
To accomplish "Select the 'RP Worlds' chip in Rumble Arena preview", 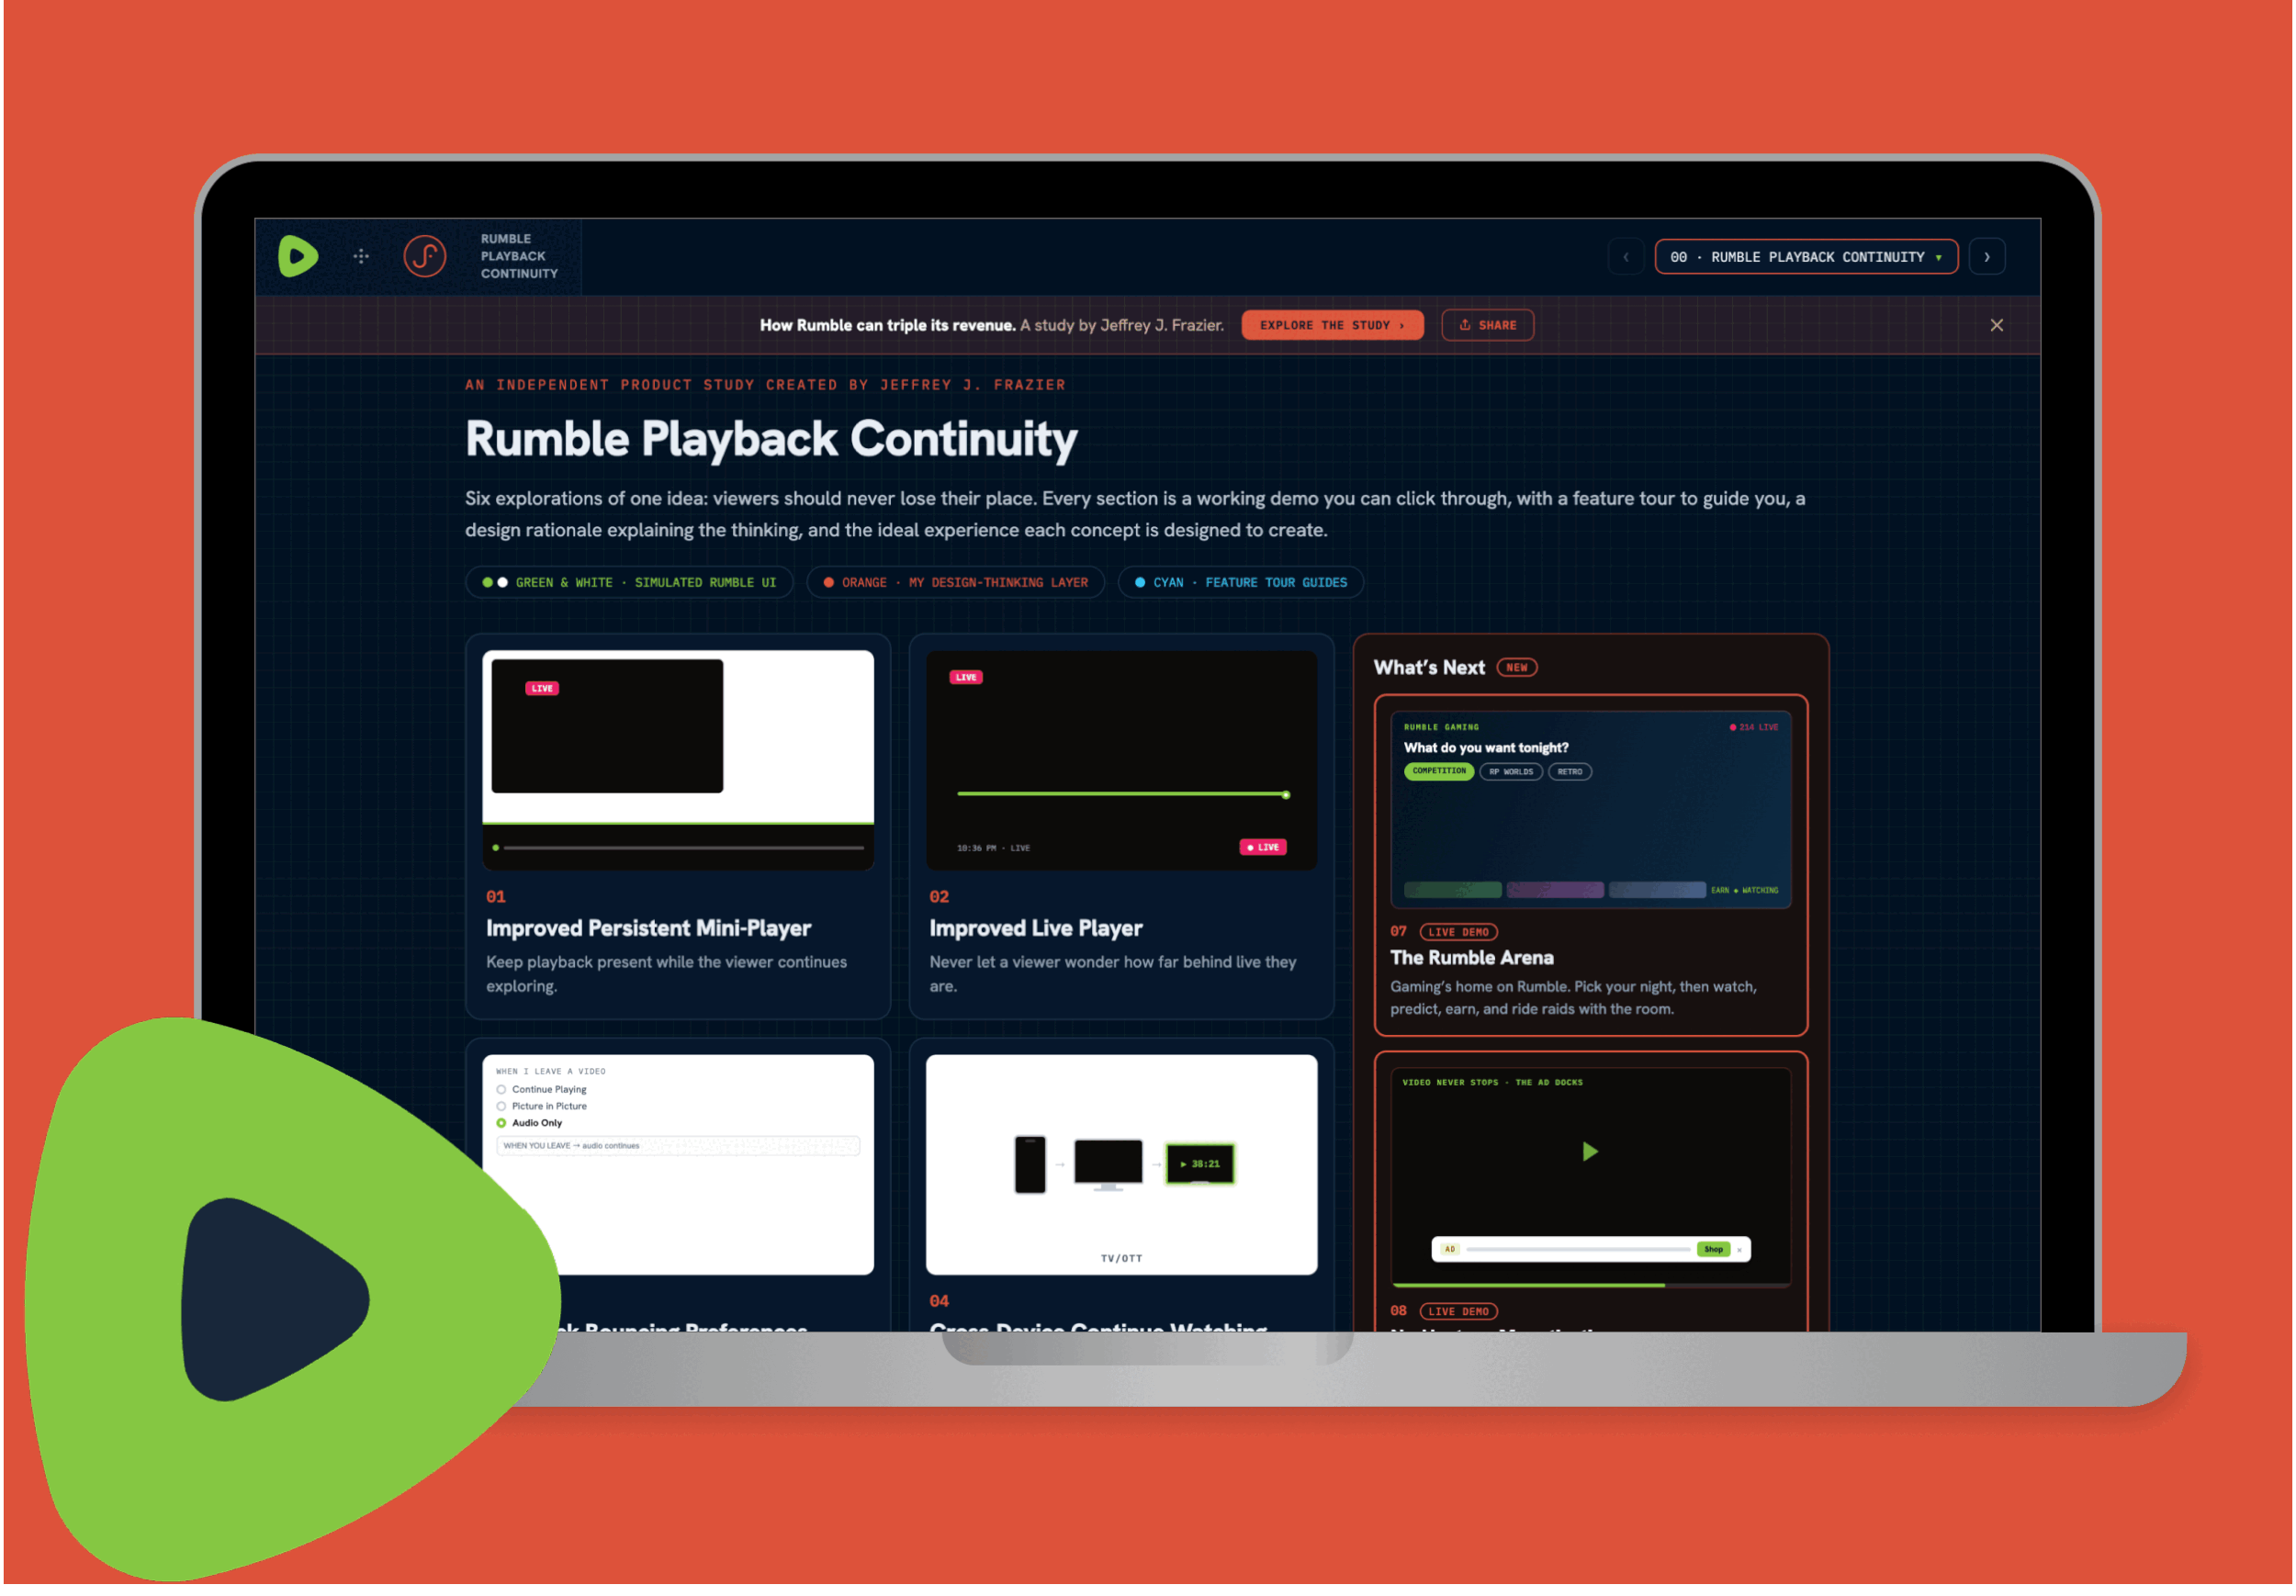I will tap(1511, 772).
